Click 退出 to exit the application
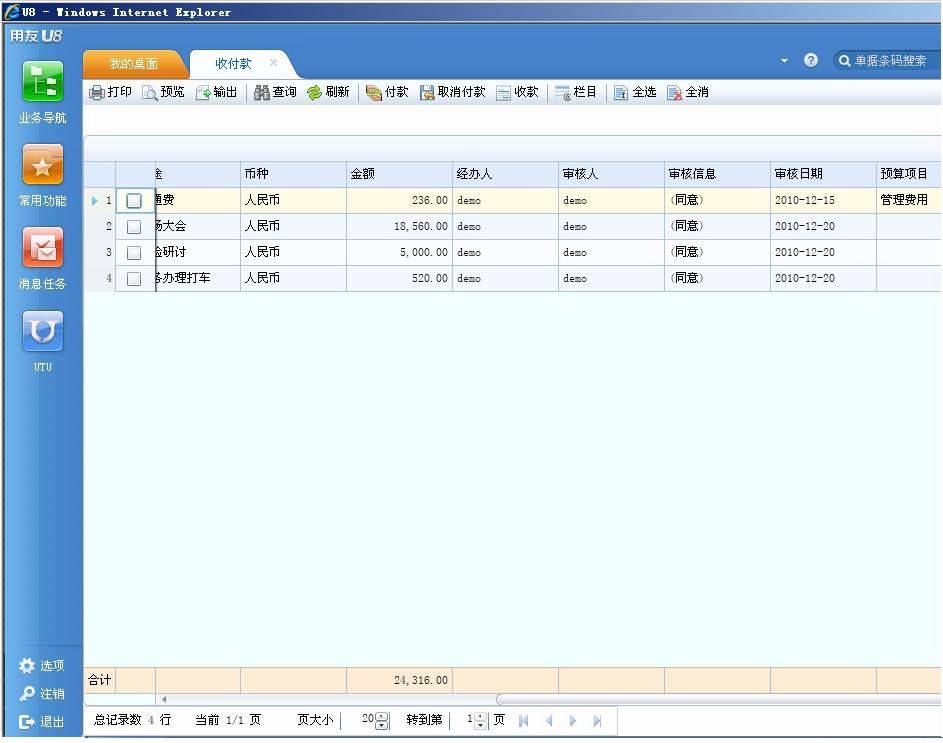Image resolution: width=943 pixels, height=743 pixels. [x=41, y=721]
